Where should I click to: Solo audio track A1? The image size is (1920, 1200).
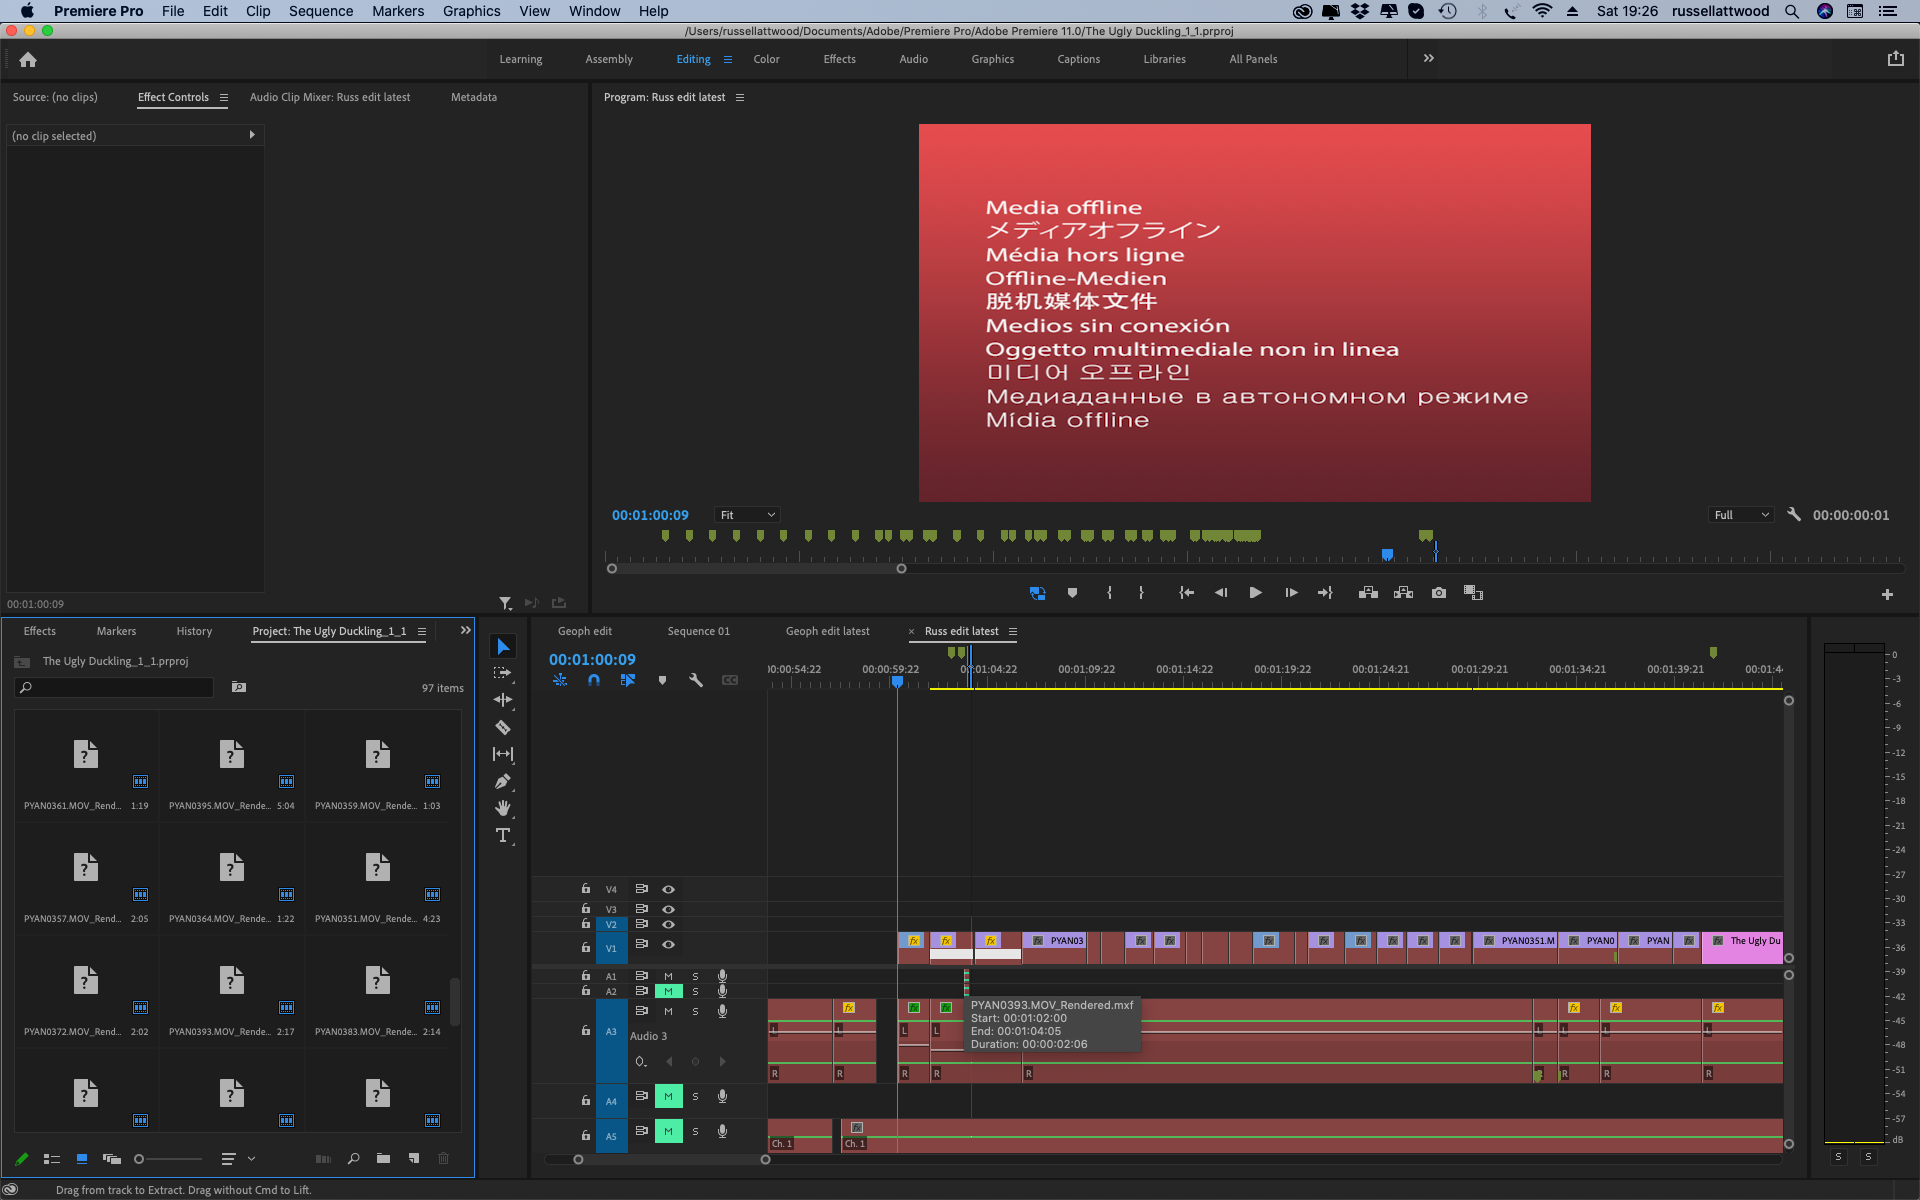695,976
